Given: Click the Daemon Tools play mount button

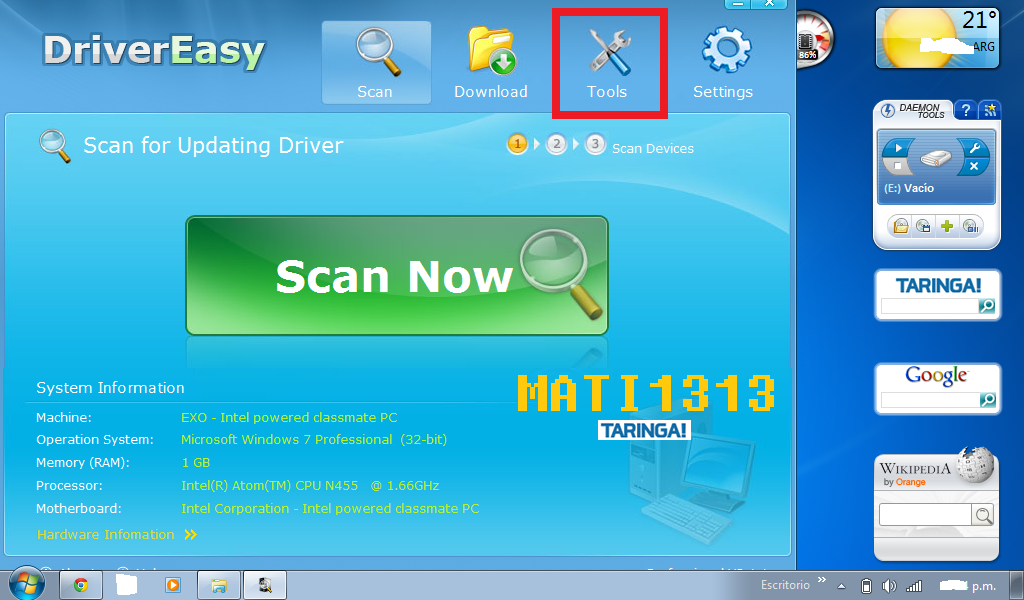Looking at the screenshot, I should tap(897, 148).
